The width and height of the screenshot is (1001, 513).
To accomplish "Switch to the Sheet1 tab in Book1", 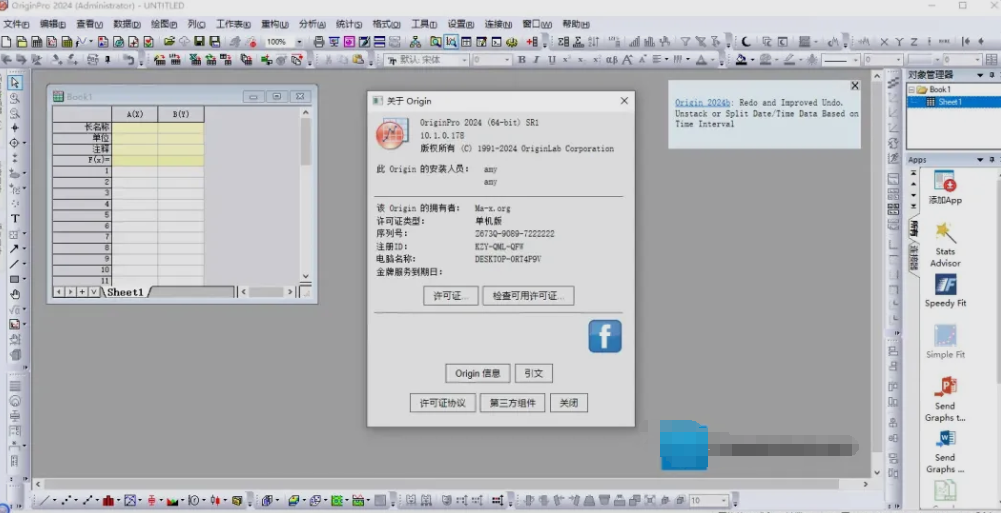I will pyautogui.click(x=125, y=292).
